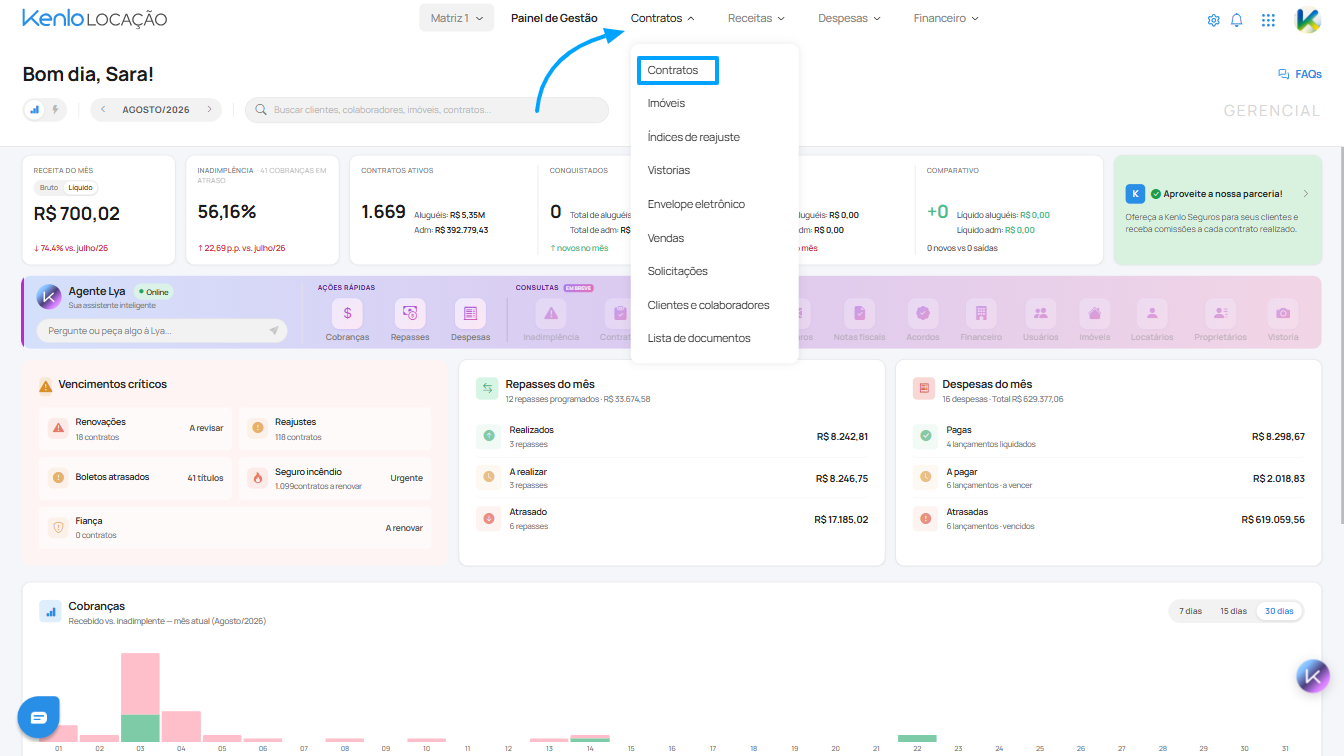Collapse the Contratos menu
The image size is (1344, 756).
[x=663, y=18]
